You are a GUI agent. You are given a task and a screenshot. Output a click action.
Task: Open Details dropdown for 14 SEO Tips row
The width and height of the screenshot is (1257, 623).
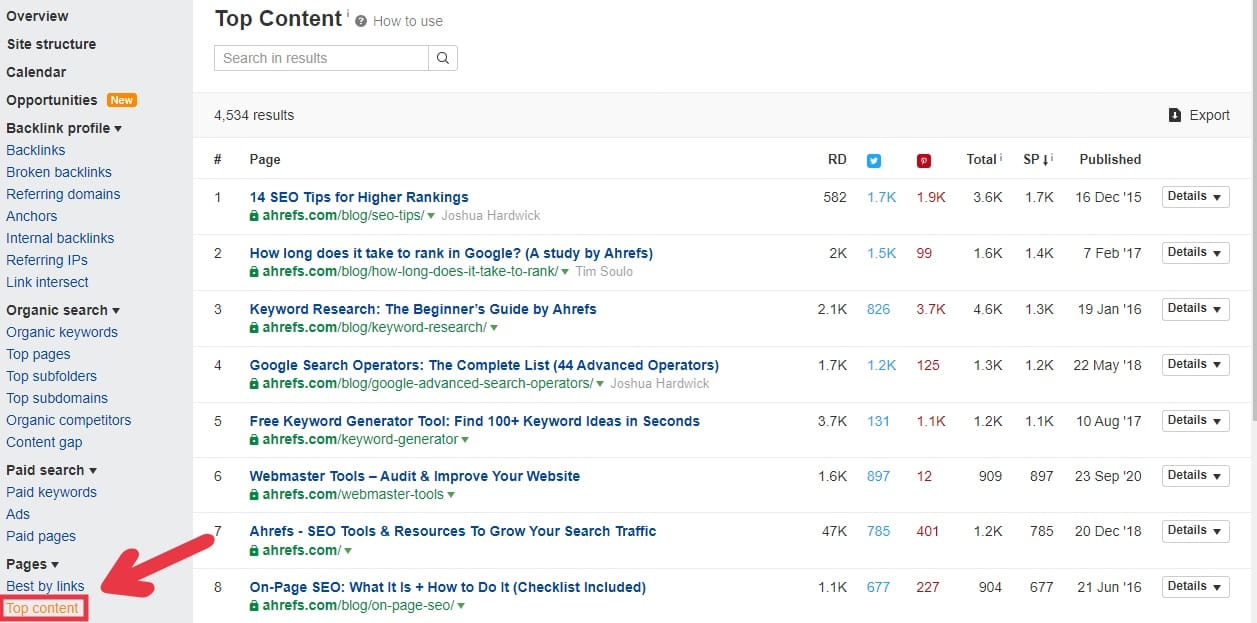tap(1195, 197)
